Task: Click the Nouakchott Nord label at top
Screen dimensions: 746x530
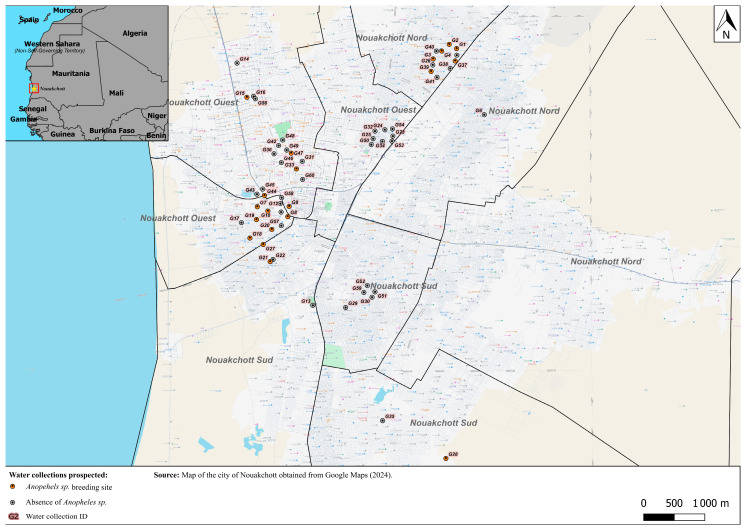Action: [x=392, y=38]
